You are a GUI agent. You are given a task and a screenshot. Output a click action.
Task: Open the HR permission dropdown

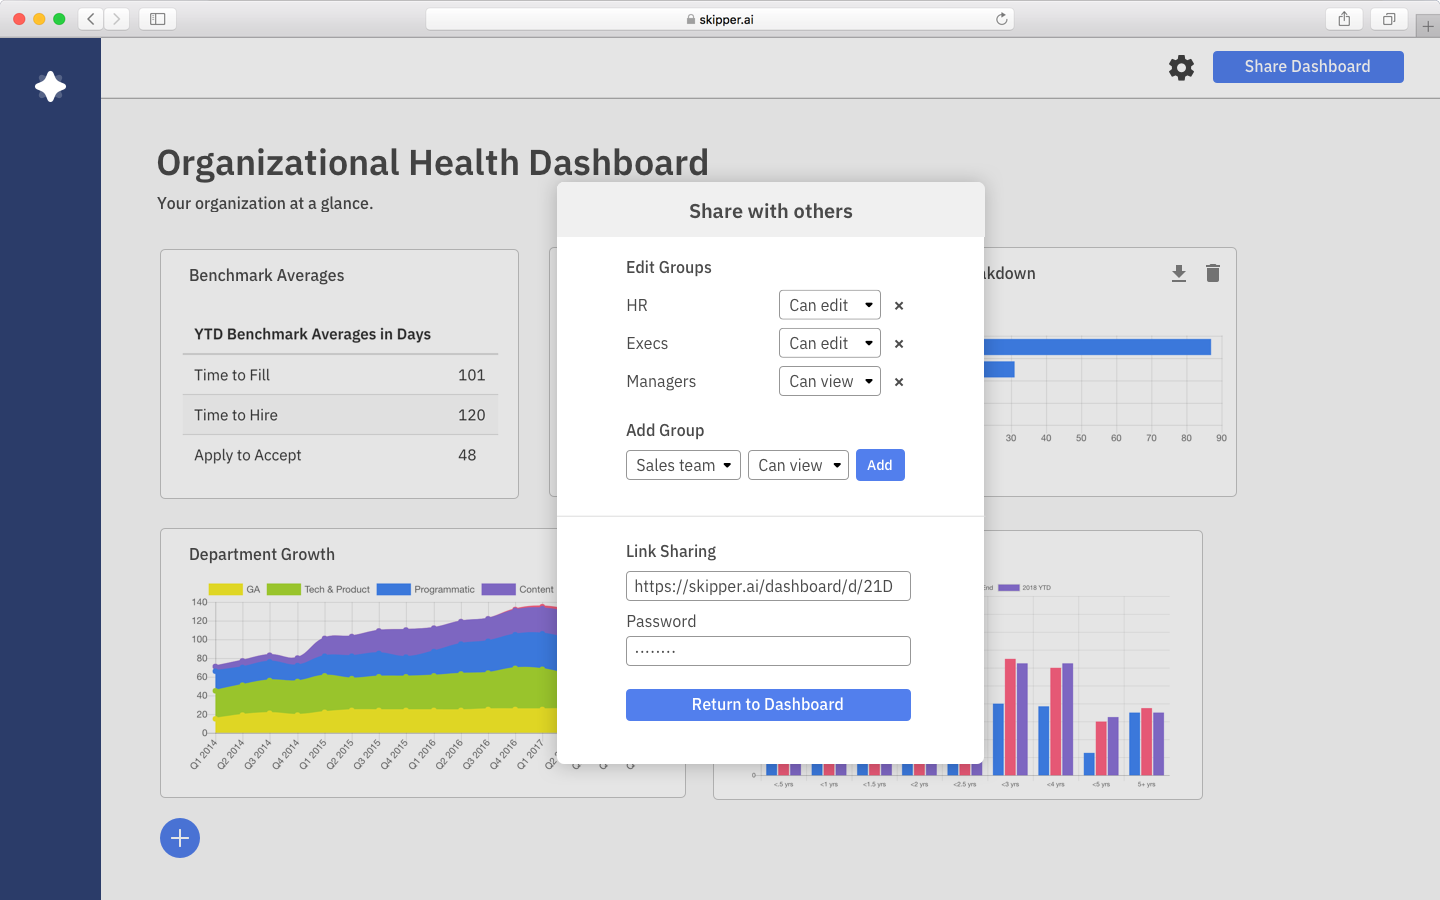point(829,305)
